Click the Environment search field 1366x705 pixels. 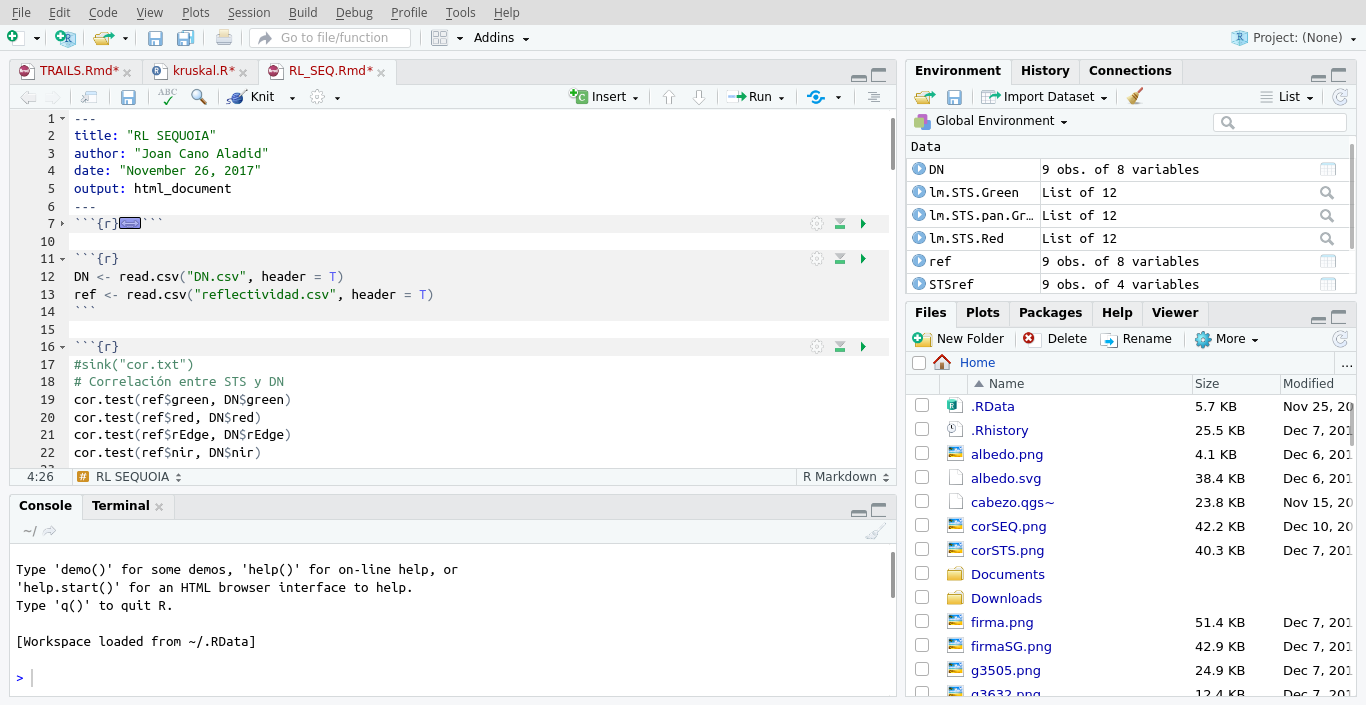click(1280, 122)
